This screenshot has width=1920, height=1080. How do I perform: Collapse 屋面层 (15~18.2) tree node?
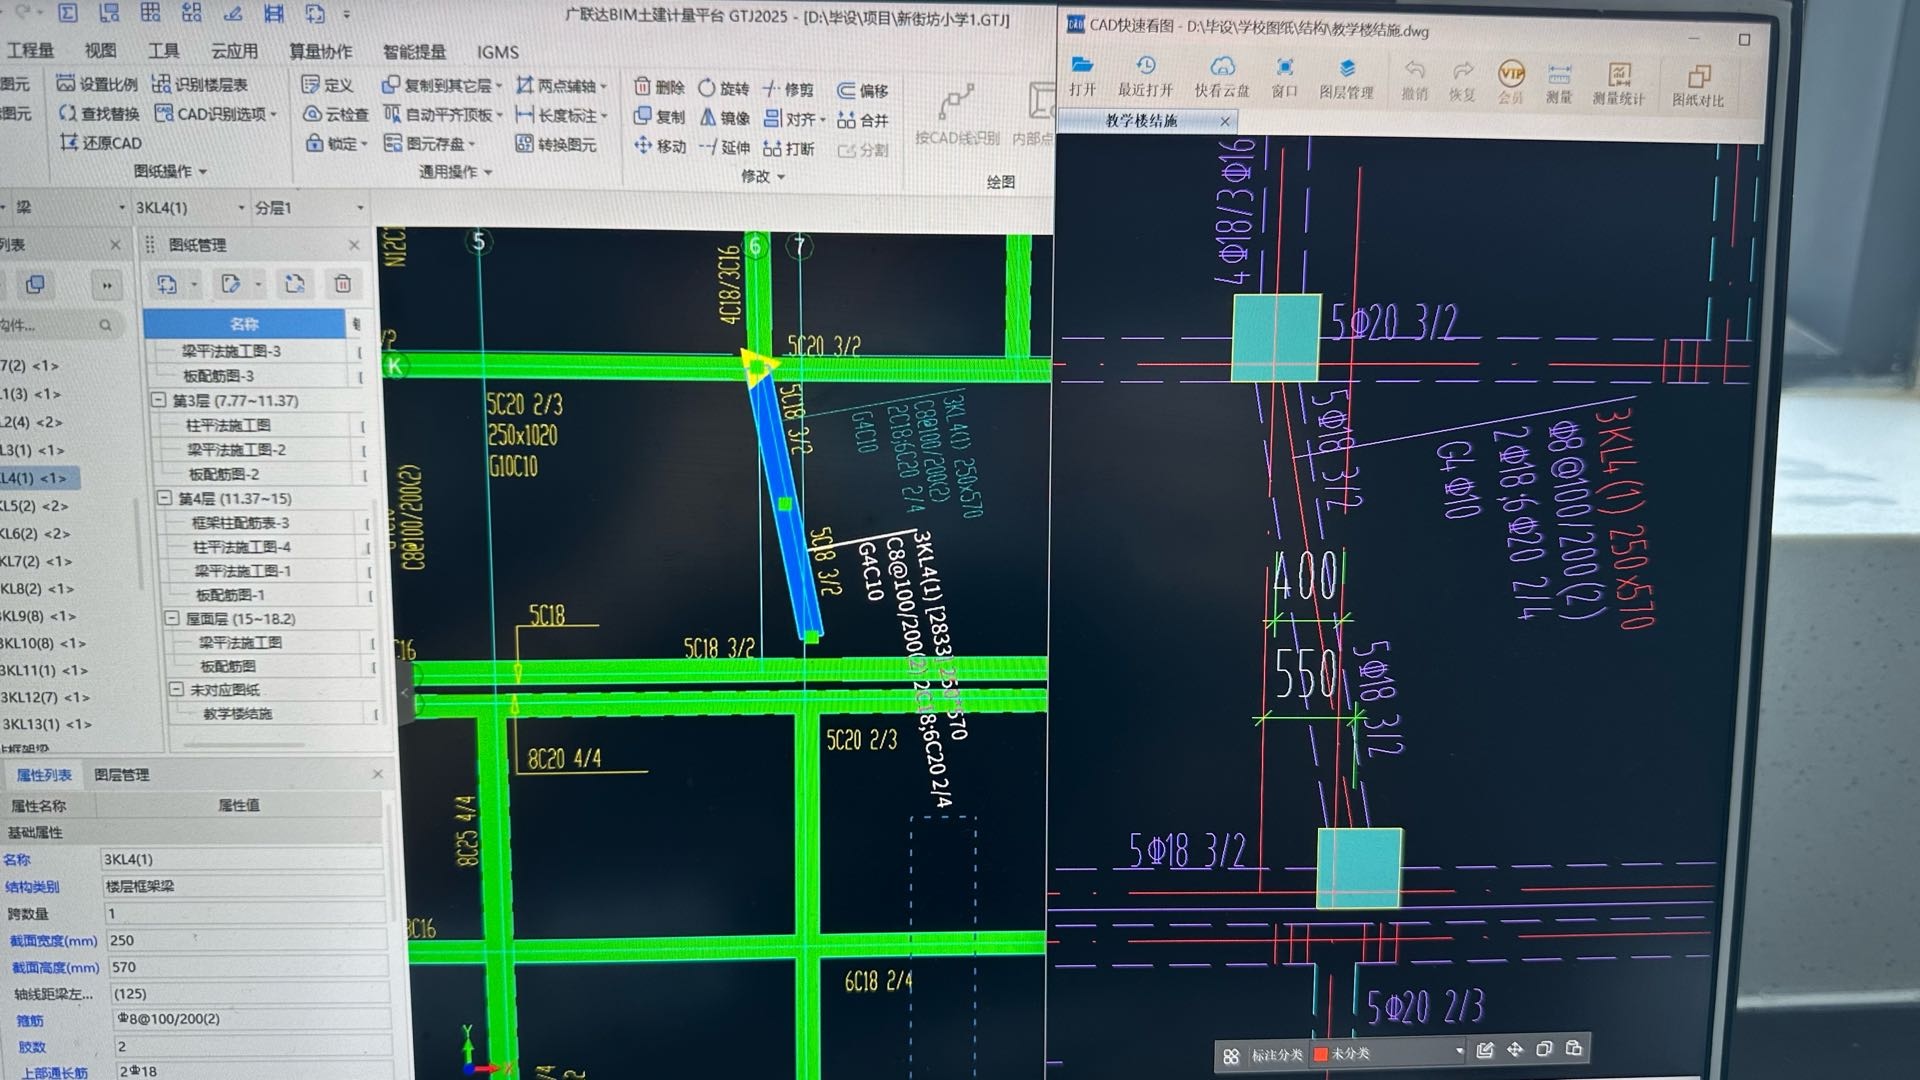(171, 618)
